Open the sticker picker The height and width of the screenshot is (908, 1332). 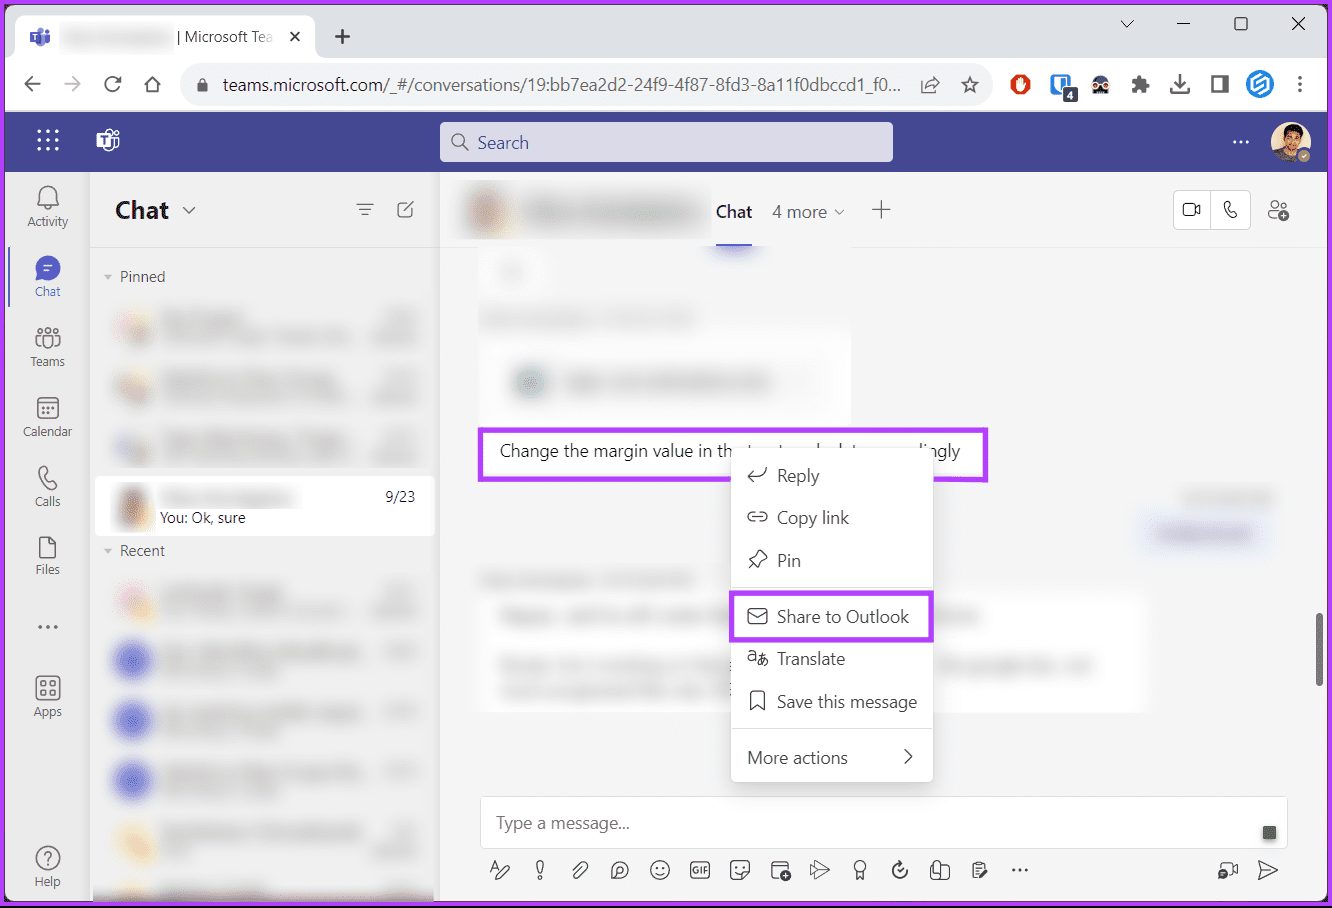coord(740,870)
